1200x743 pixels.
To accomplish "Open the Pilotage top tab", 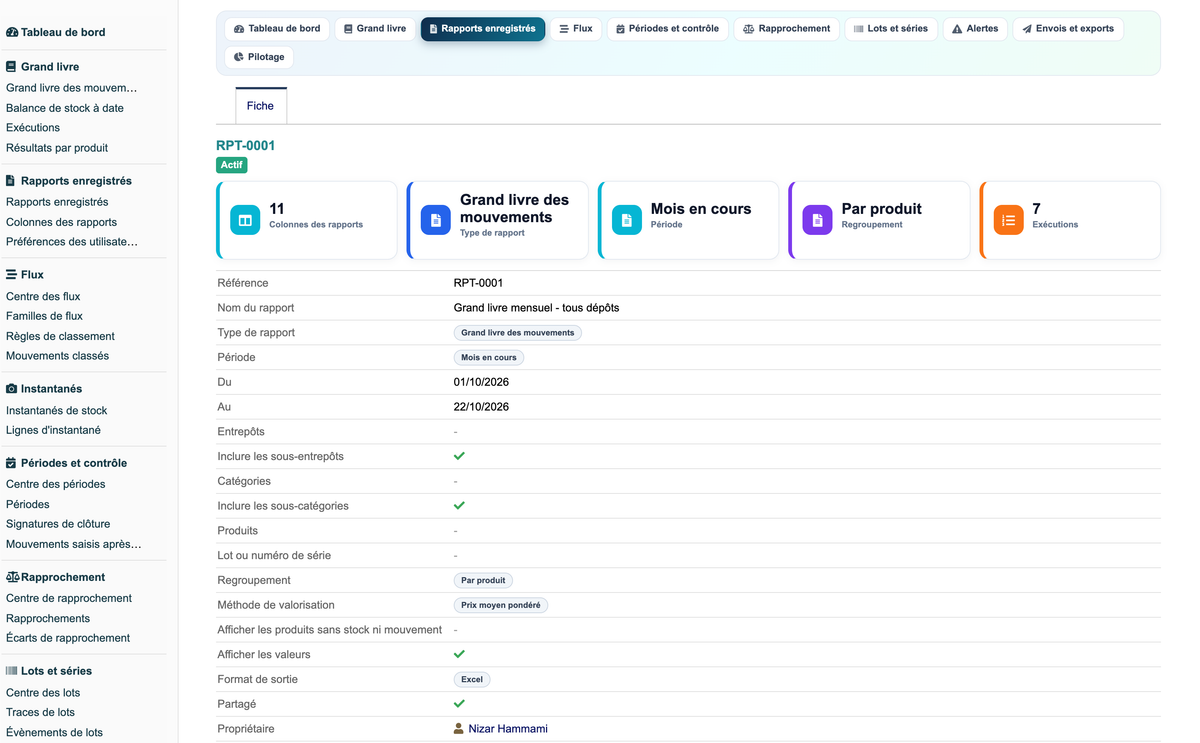I will click(259, 57).
